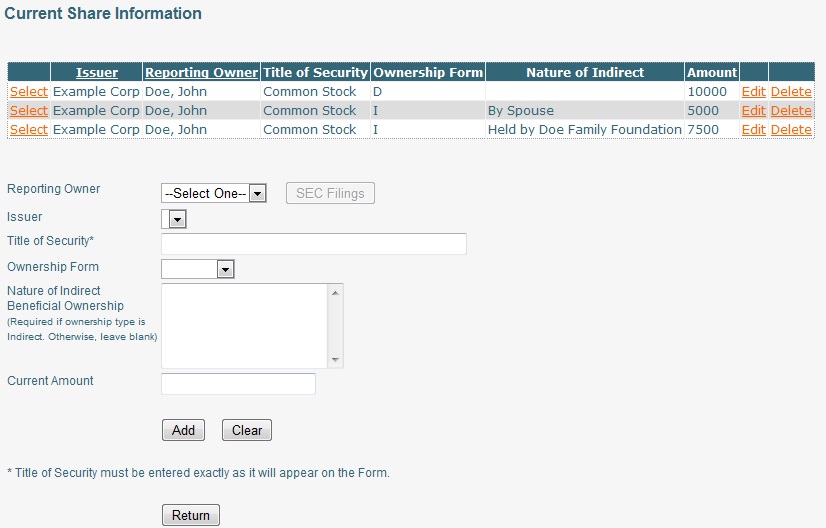
Task: Sort table by Reporting Owner header
Action: [201, 72]
